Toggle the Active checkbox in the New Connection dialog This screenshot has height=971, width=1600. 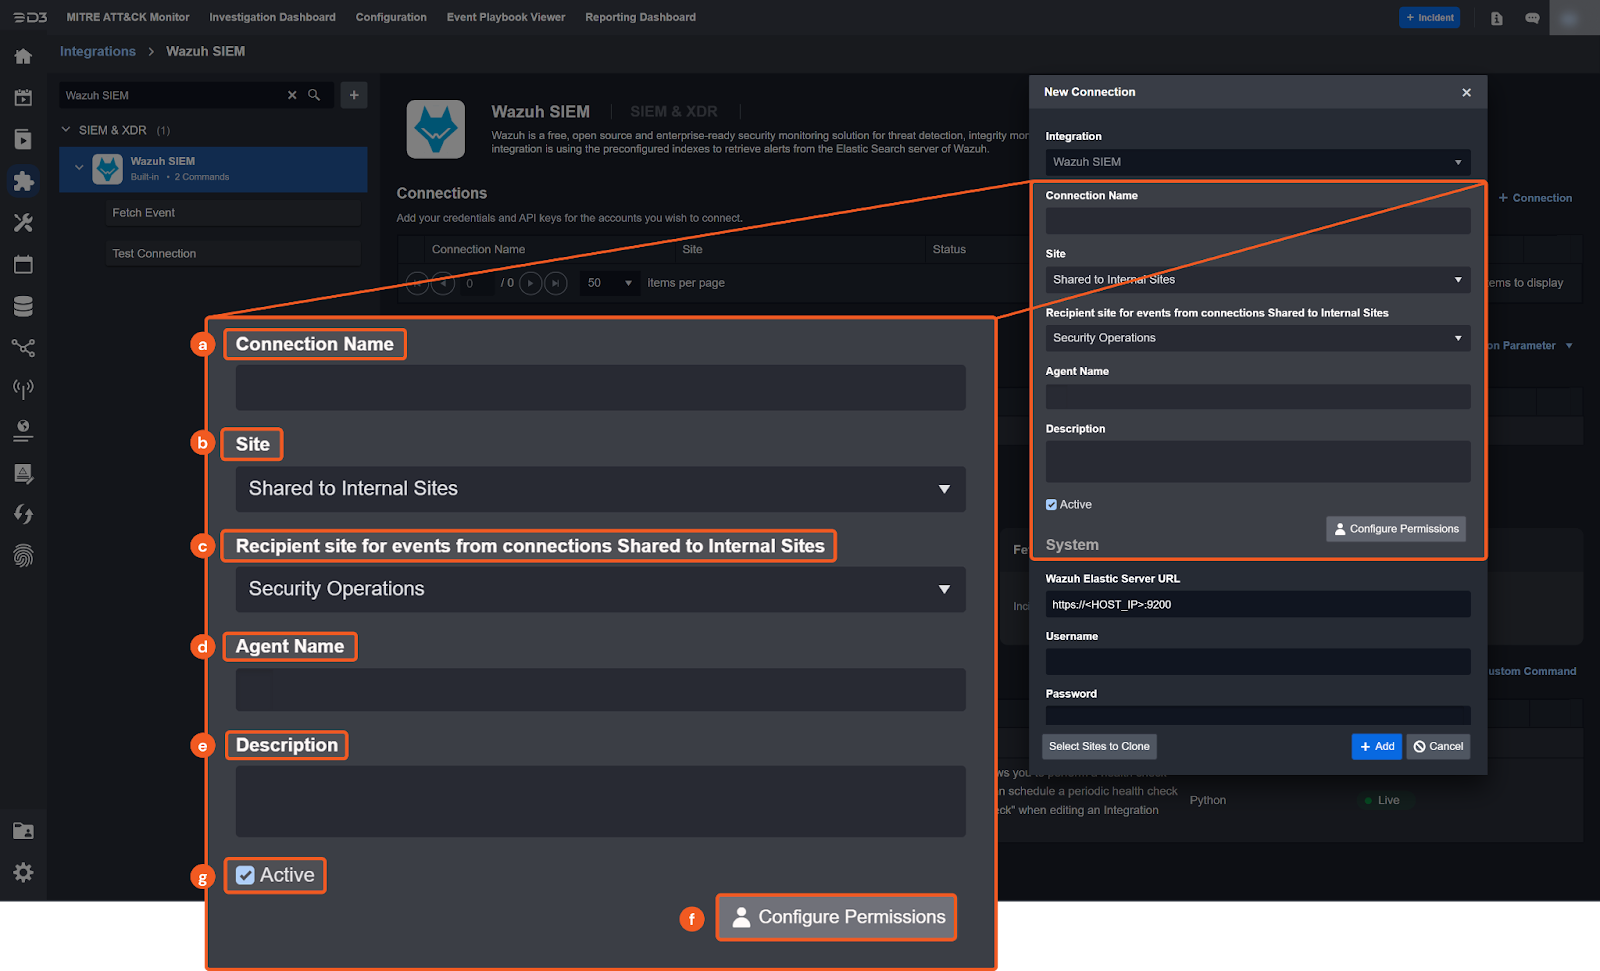[1051, 505]
